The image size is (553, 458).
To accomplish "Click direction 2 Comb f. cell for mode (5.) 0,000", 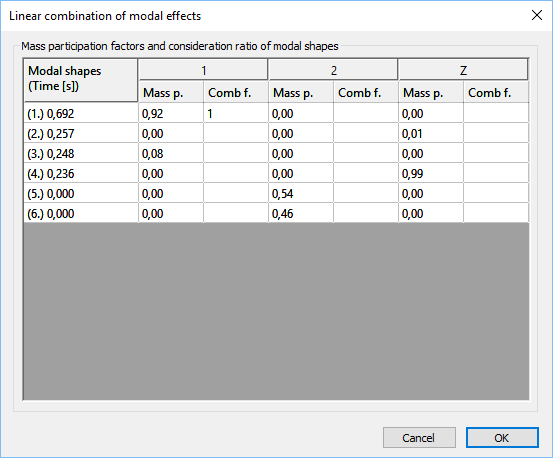I will pyautogui.click(x=366, y=193).
